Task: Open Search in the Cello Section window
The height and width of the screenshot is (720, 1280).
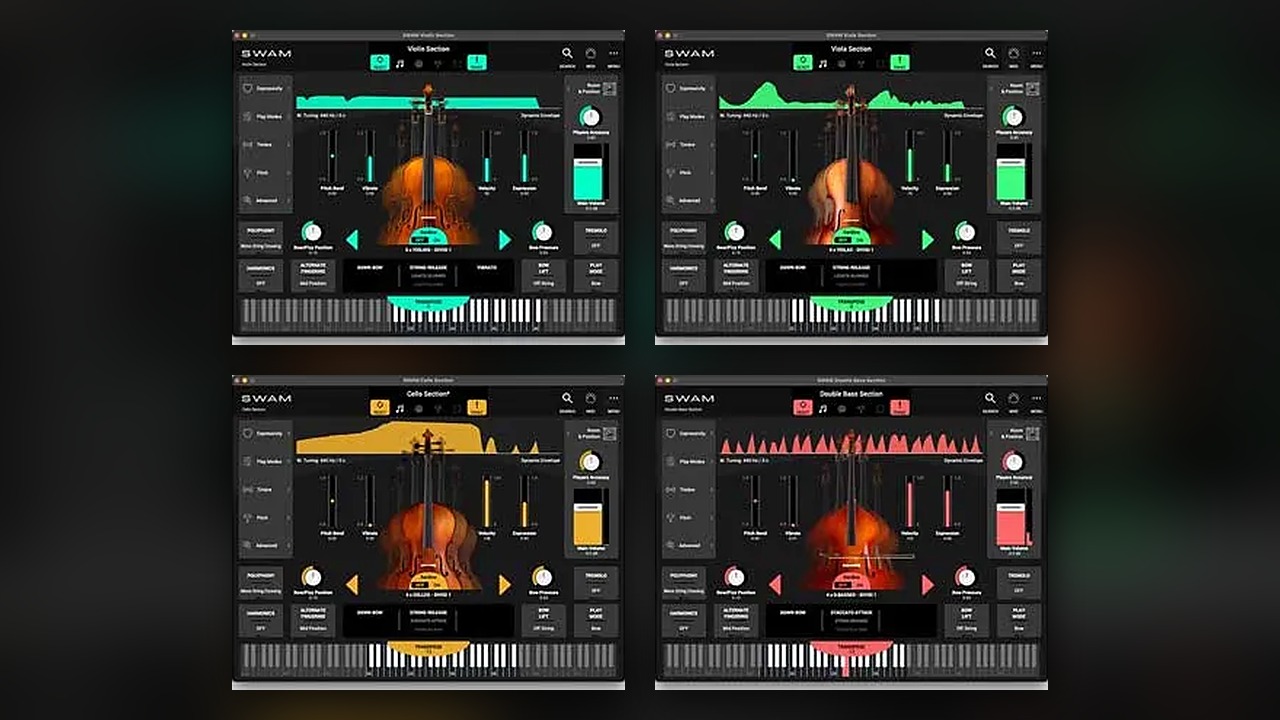Action: [x=567, y=399]
